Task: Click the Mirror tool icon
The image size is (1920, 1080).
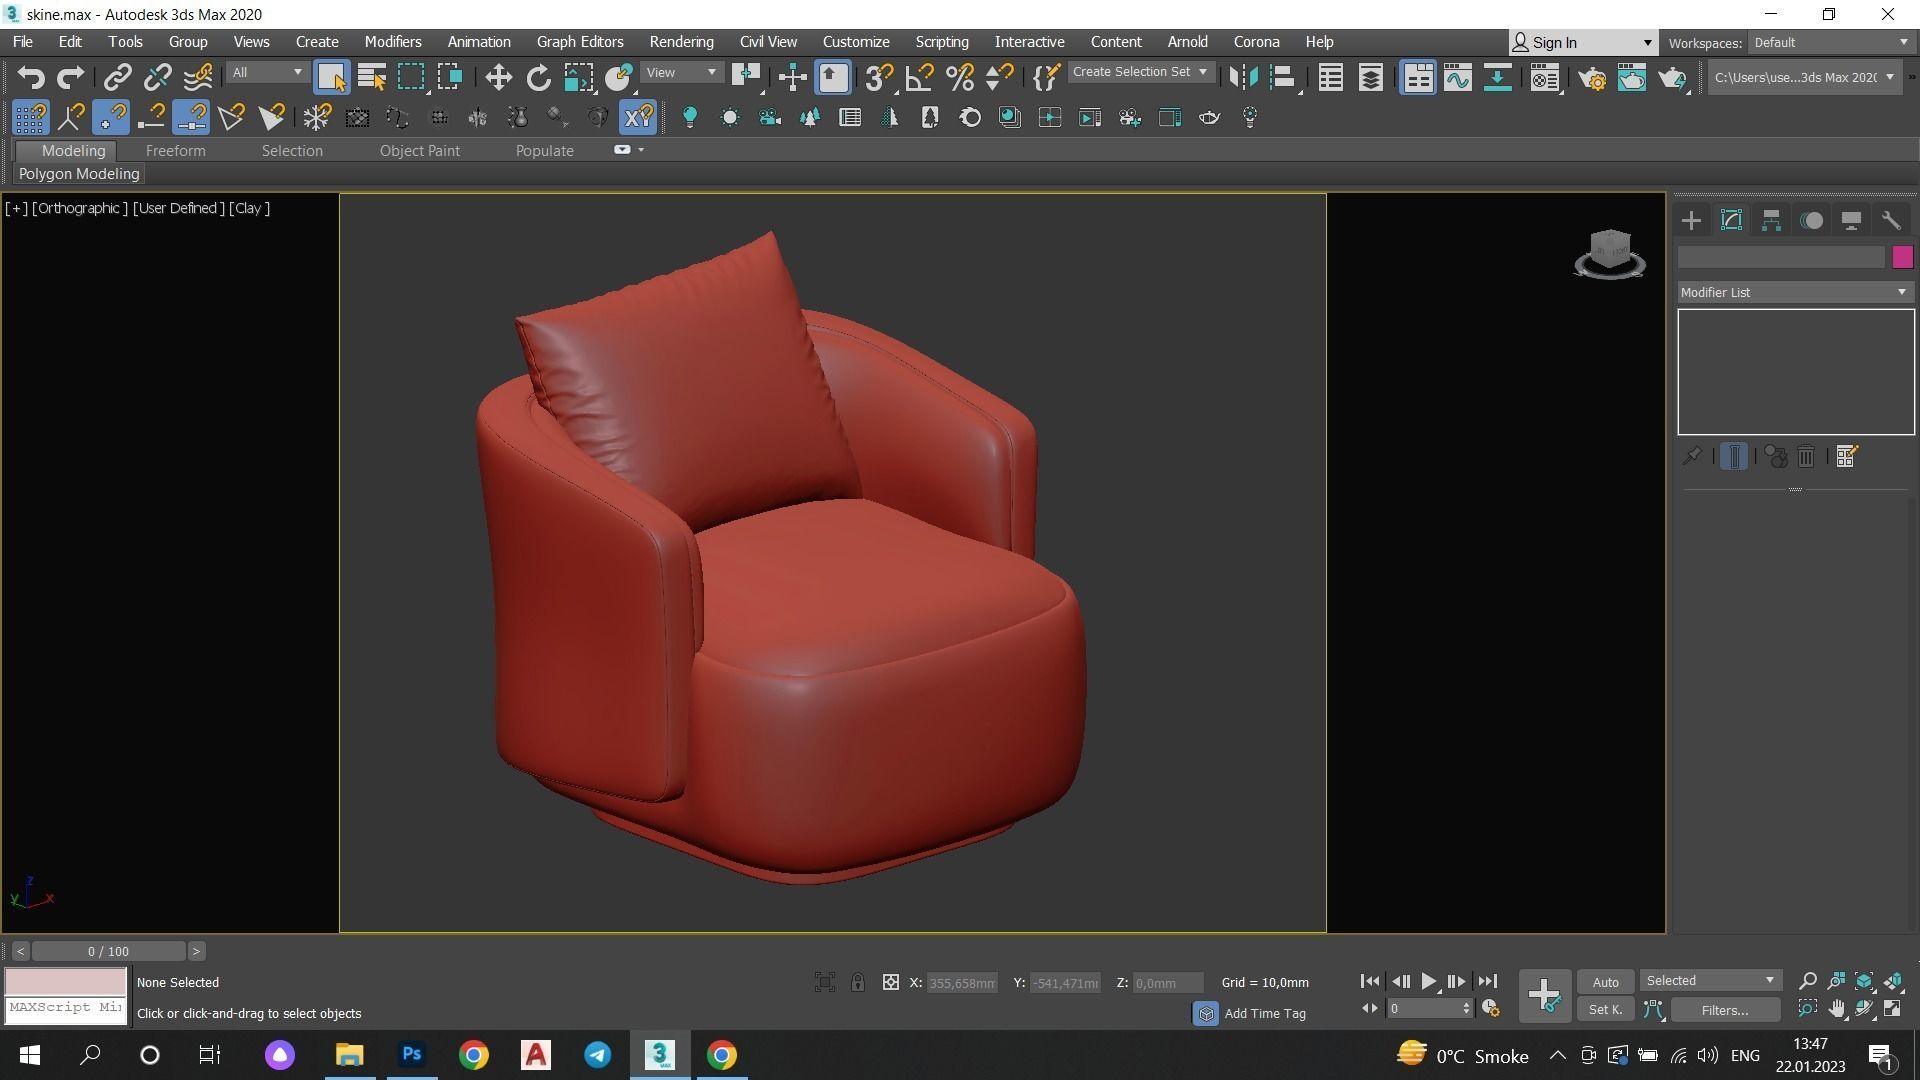Action: (x=1243, y=77)
